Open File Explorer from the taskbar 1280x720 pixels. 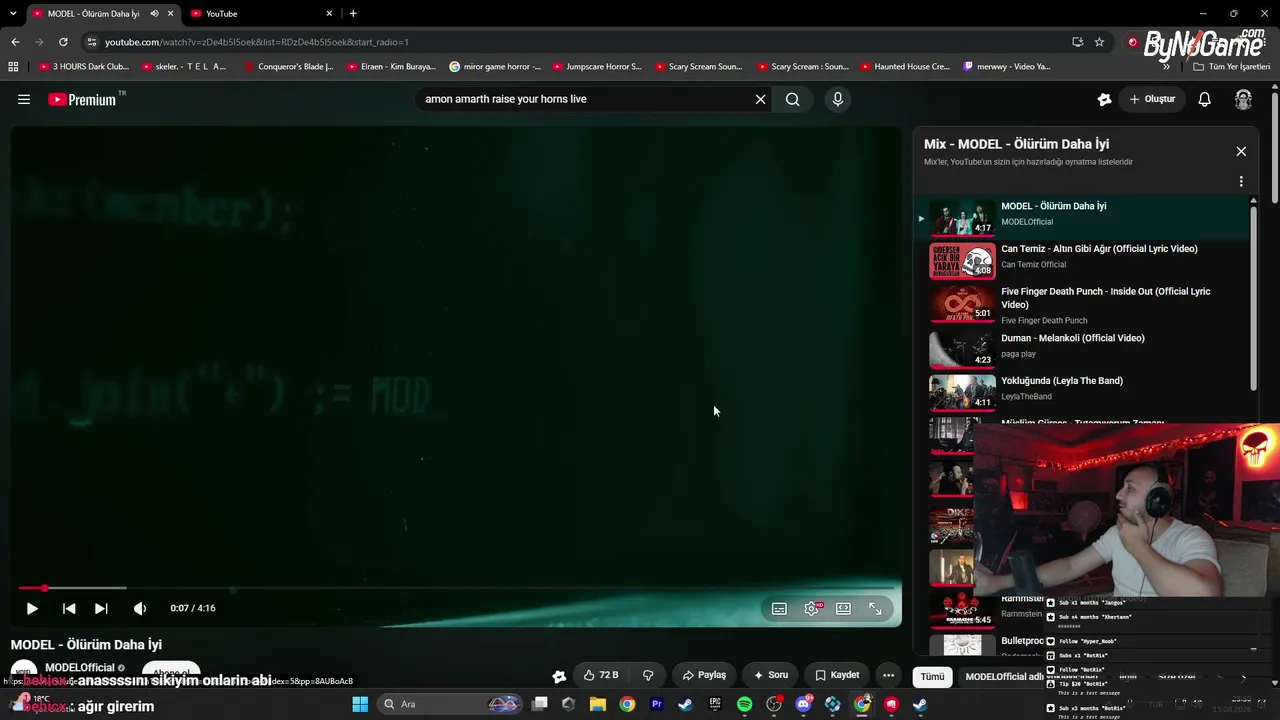pyautogui.click(x=598, y=704)
